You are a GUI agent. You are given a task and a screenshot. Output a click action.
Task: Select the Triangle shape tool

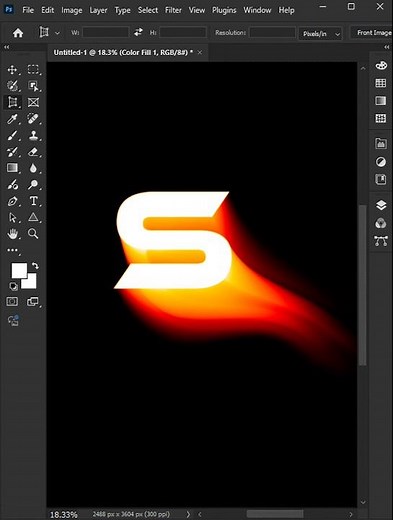point(33,217)
